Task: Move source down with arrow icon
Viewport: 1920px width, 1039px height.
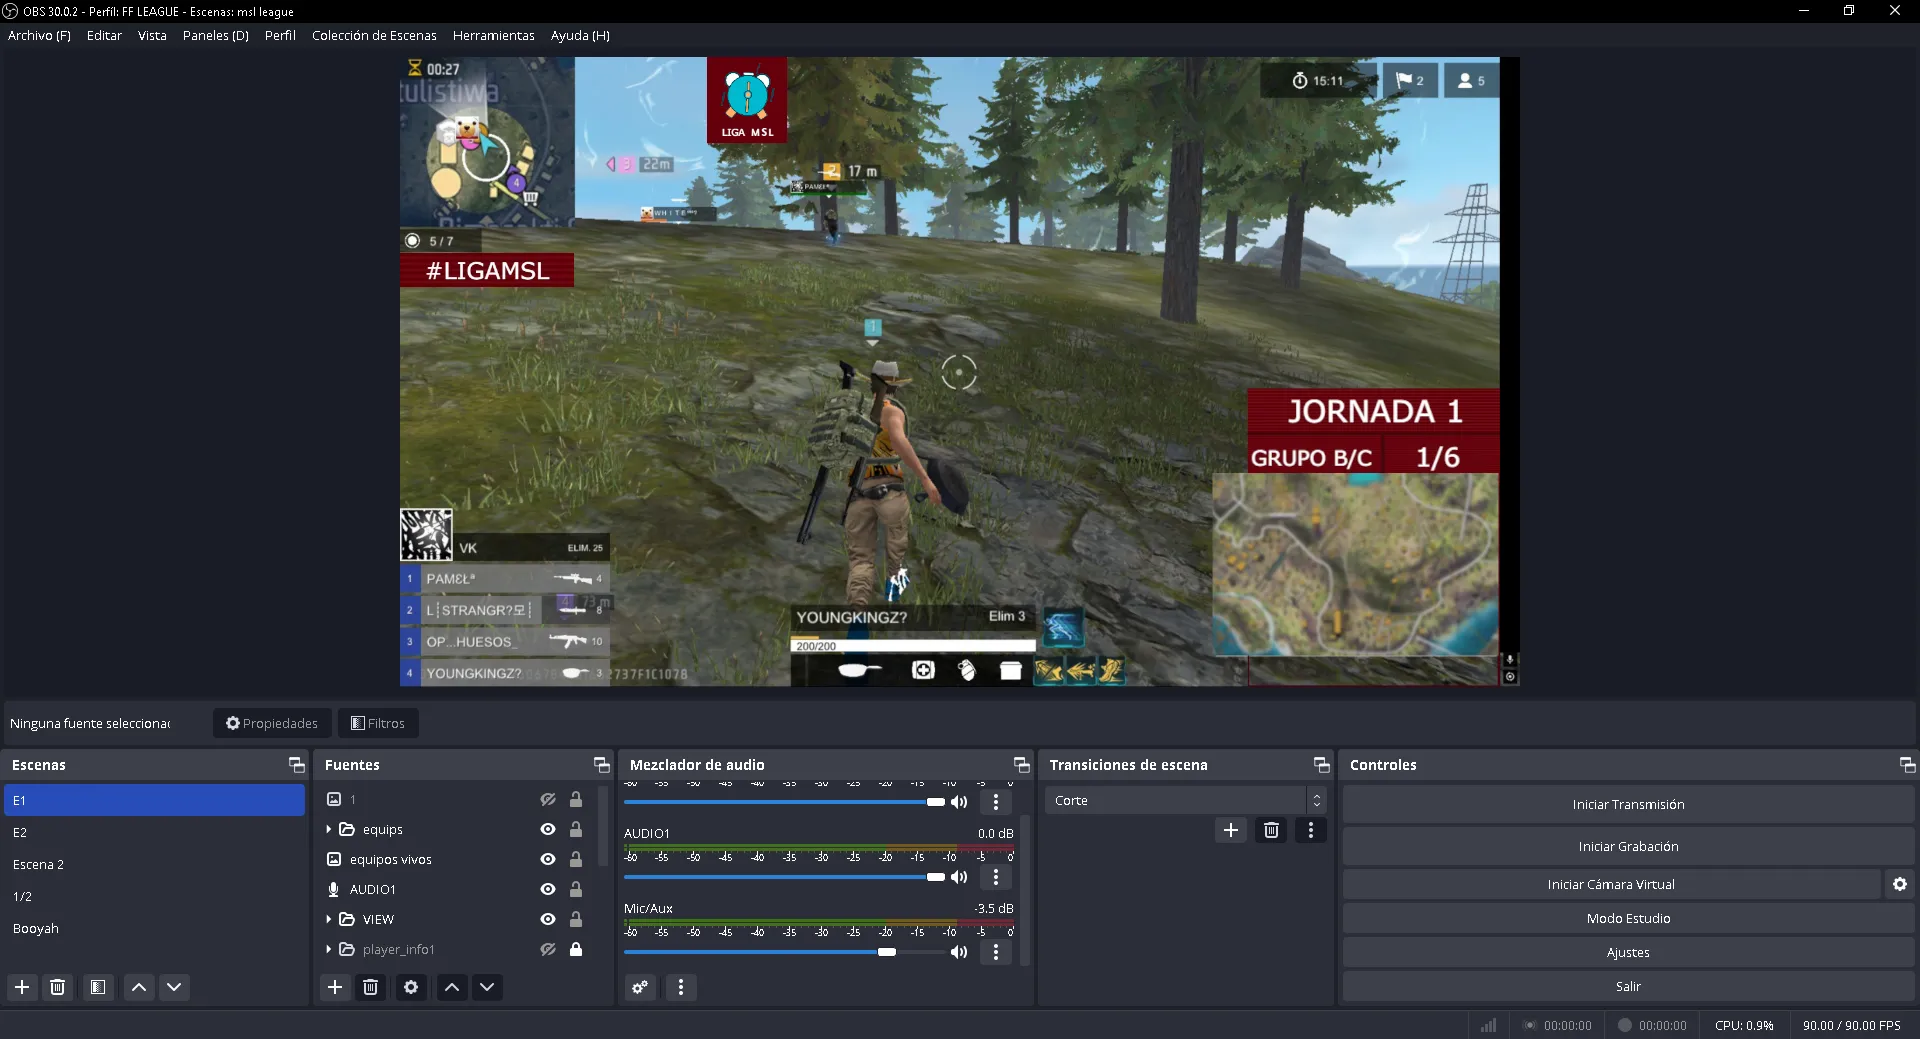Action: click(x=487, y=987)
